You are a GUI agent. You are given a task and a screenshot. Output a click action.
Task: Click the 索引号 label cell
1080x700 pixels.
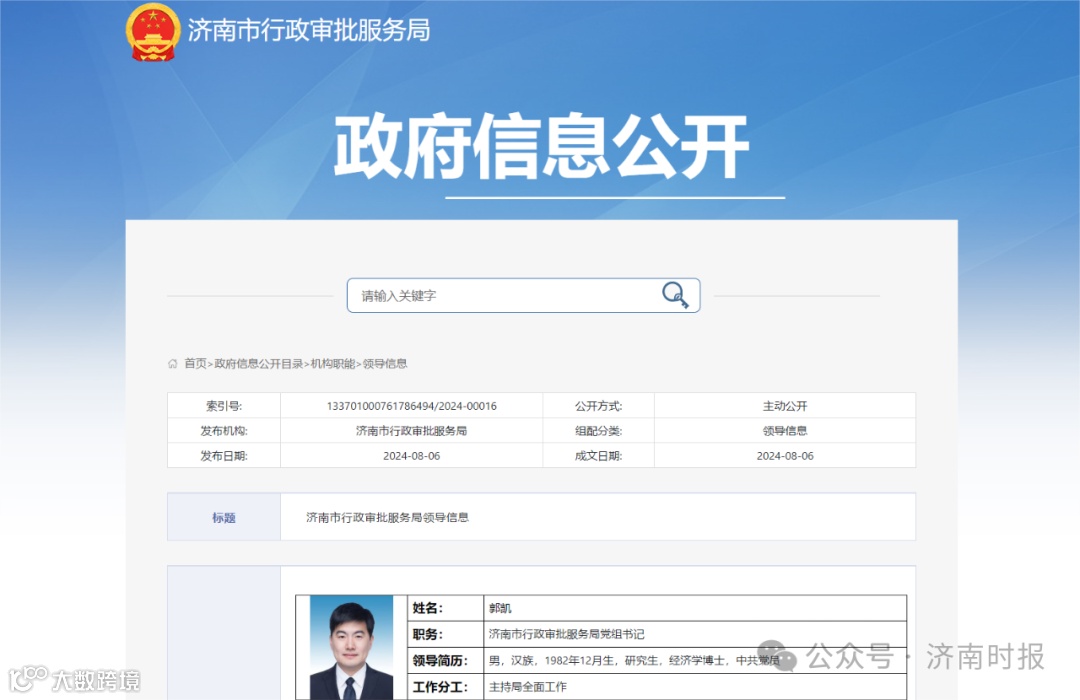pos(224,406)
